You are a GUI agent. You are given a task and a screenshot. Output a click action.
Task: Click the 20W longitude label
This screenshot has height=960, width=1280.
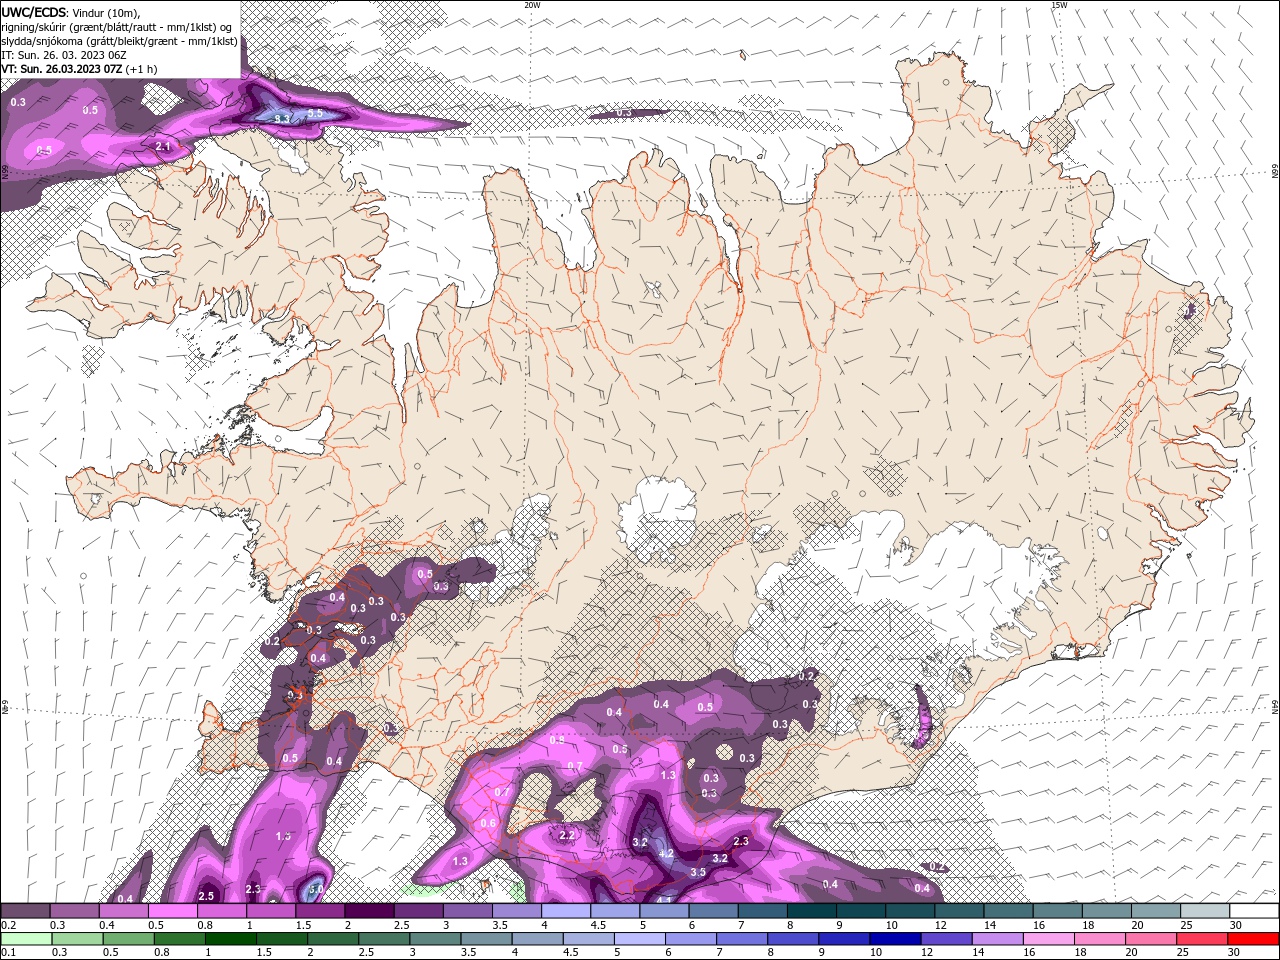pos(532,5)
